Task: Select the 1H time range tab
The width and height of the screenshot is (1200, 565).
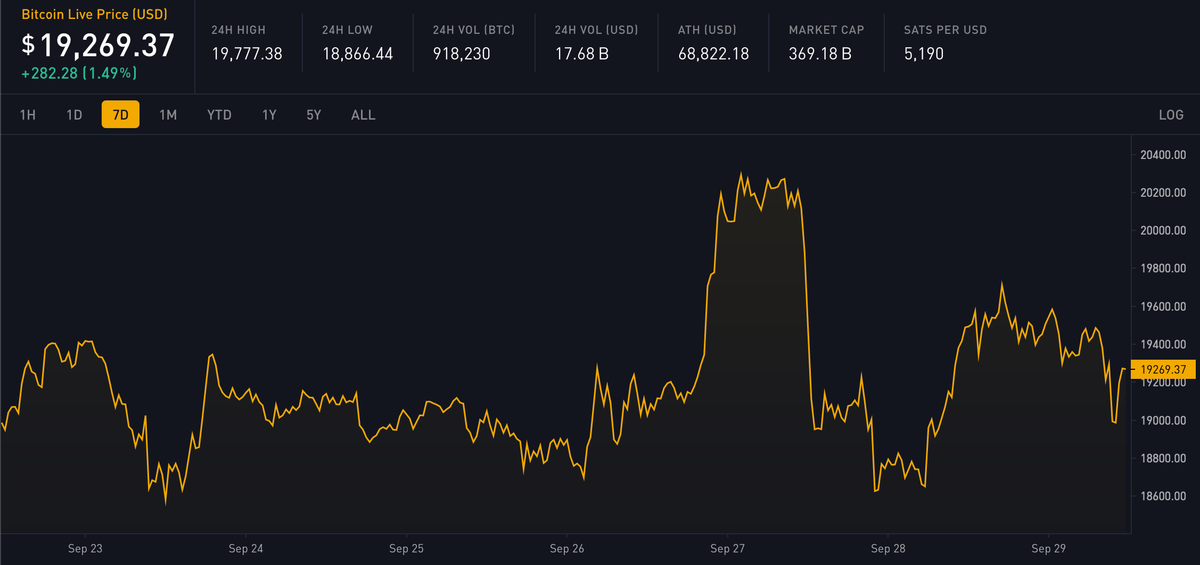Action: 28,115
